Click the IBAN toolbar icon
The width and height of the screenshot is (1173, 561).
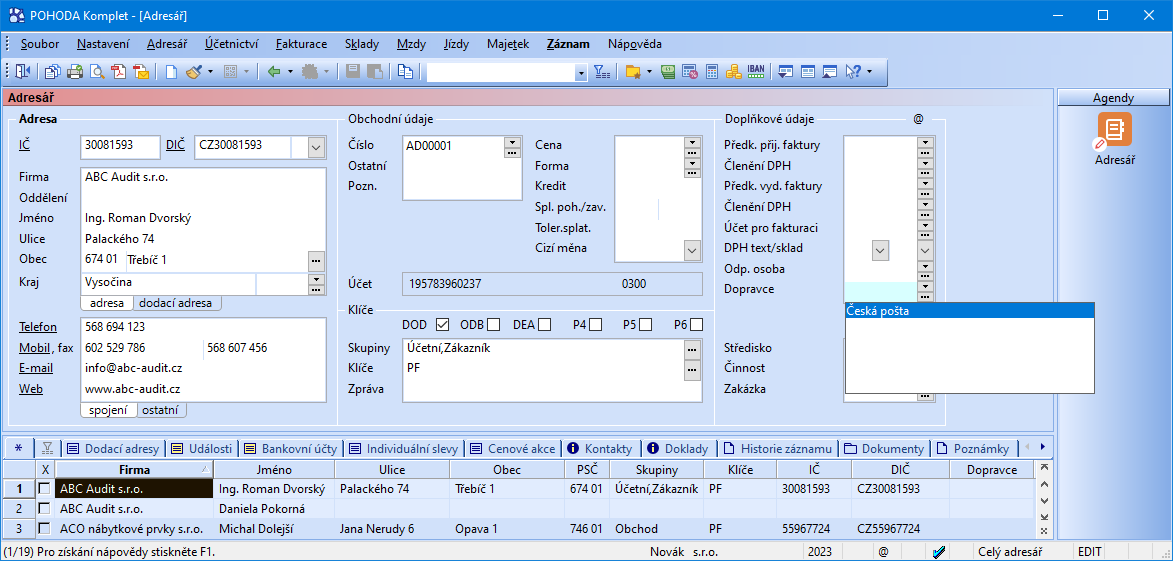pyautogui.click(x=756, y=72)
